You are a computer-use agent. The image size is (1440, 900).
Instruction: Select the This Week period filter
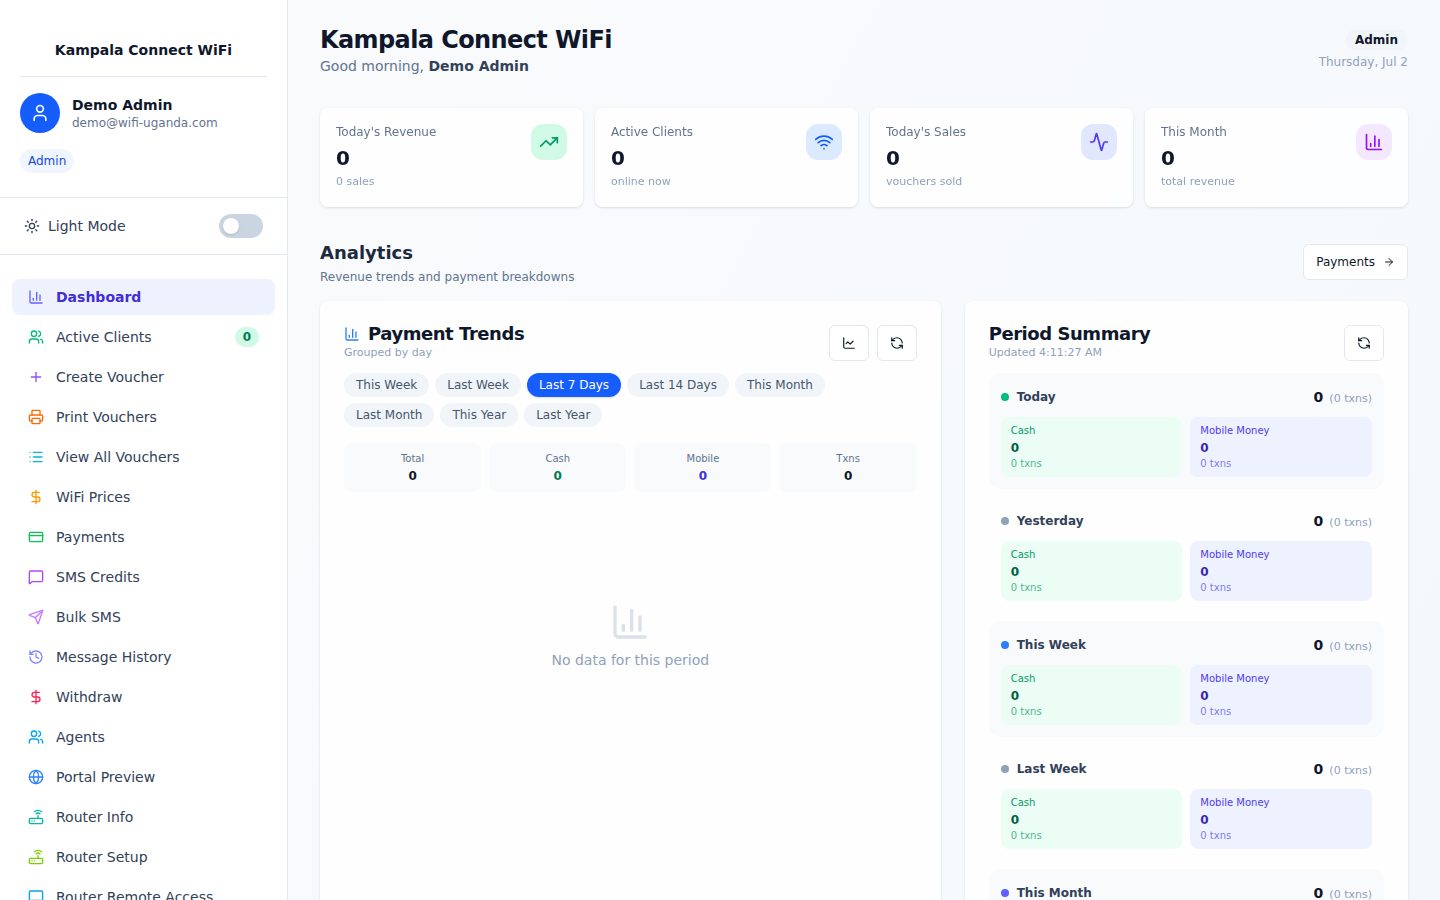tap(386, 385)
